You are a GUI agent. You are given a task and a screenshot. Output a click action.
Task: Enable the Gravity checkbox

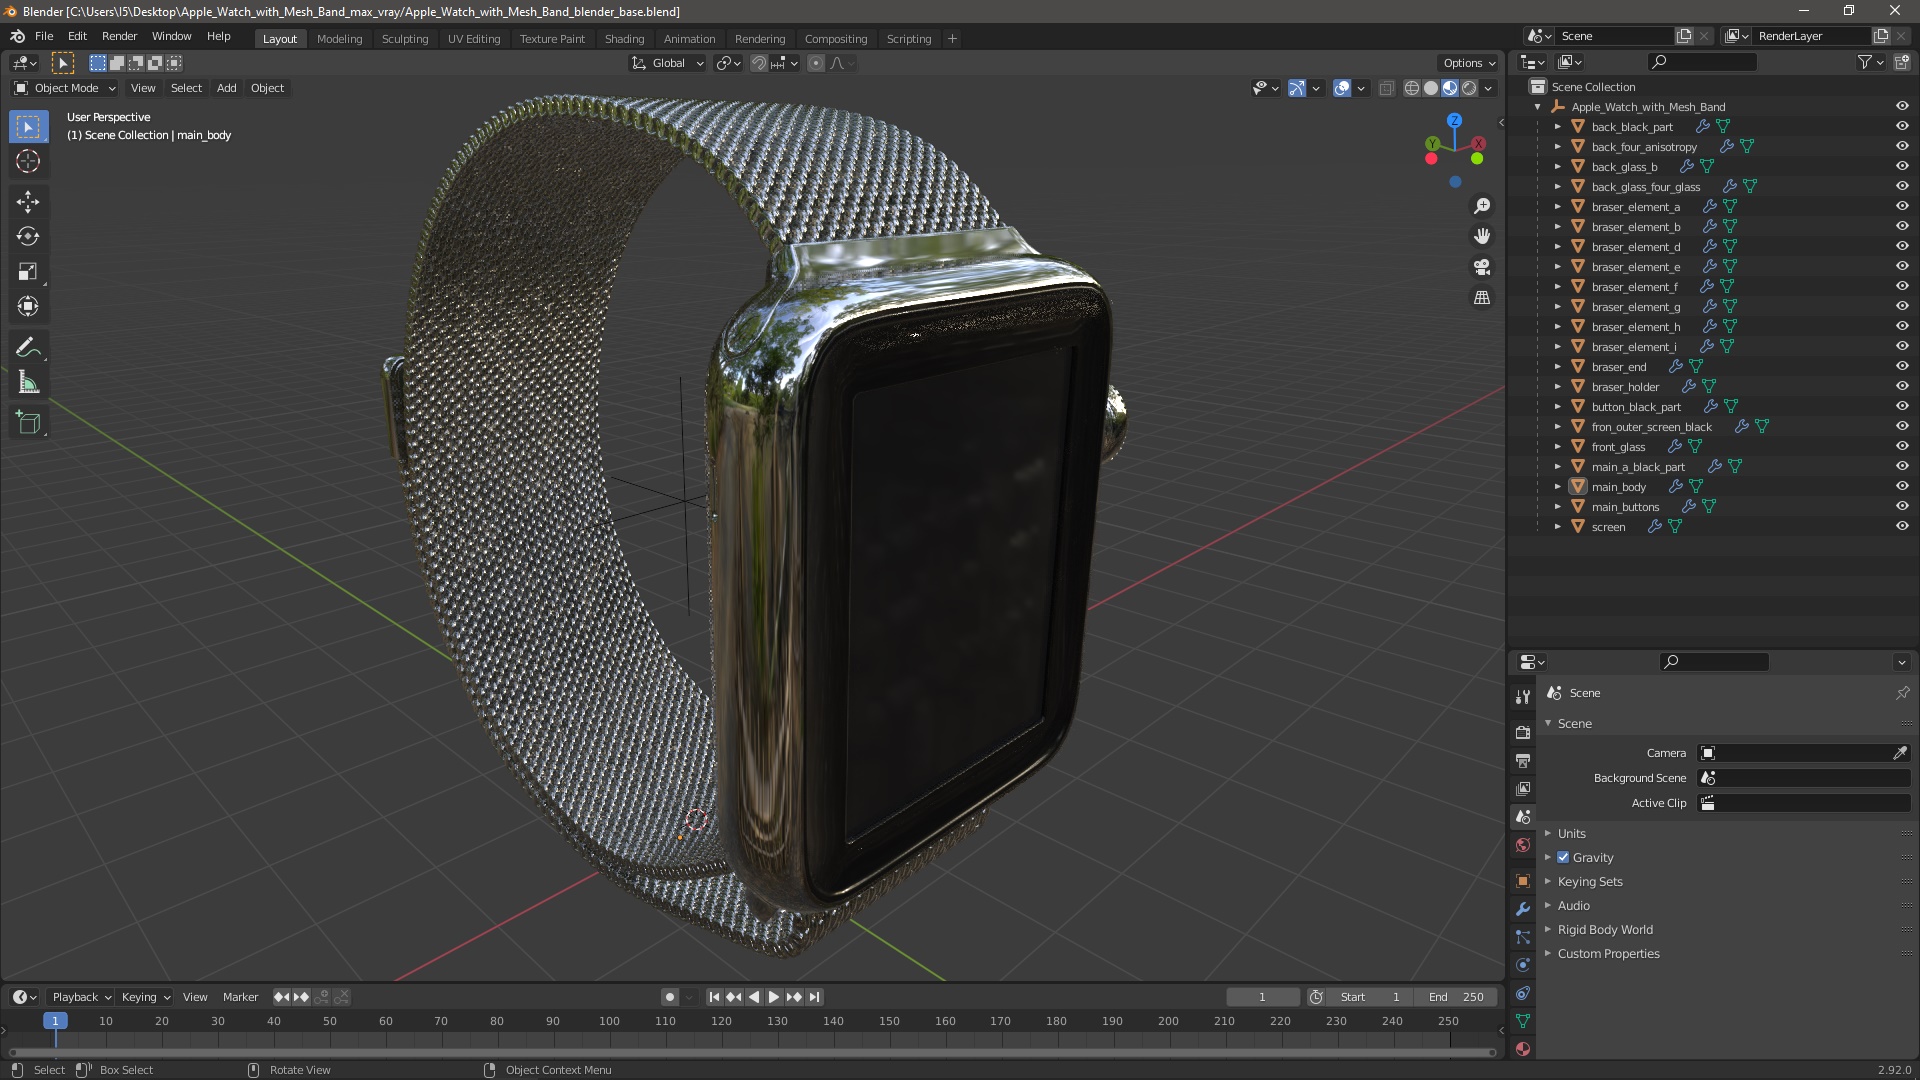point(1563,857)
